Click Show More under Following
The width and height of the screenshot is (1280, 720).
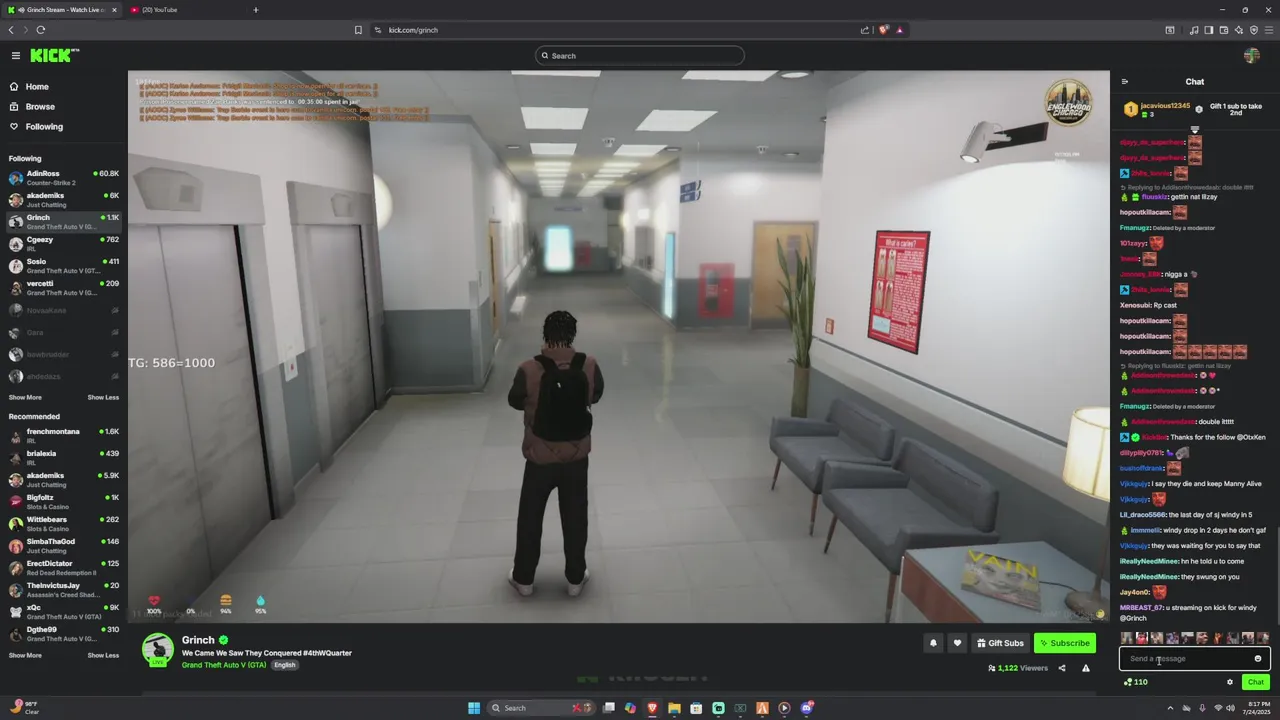pos(25,397)
